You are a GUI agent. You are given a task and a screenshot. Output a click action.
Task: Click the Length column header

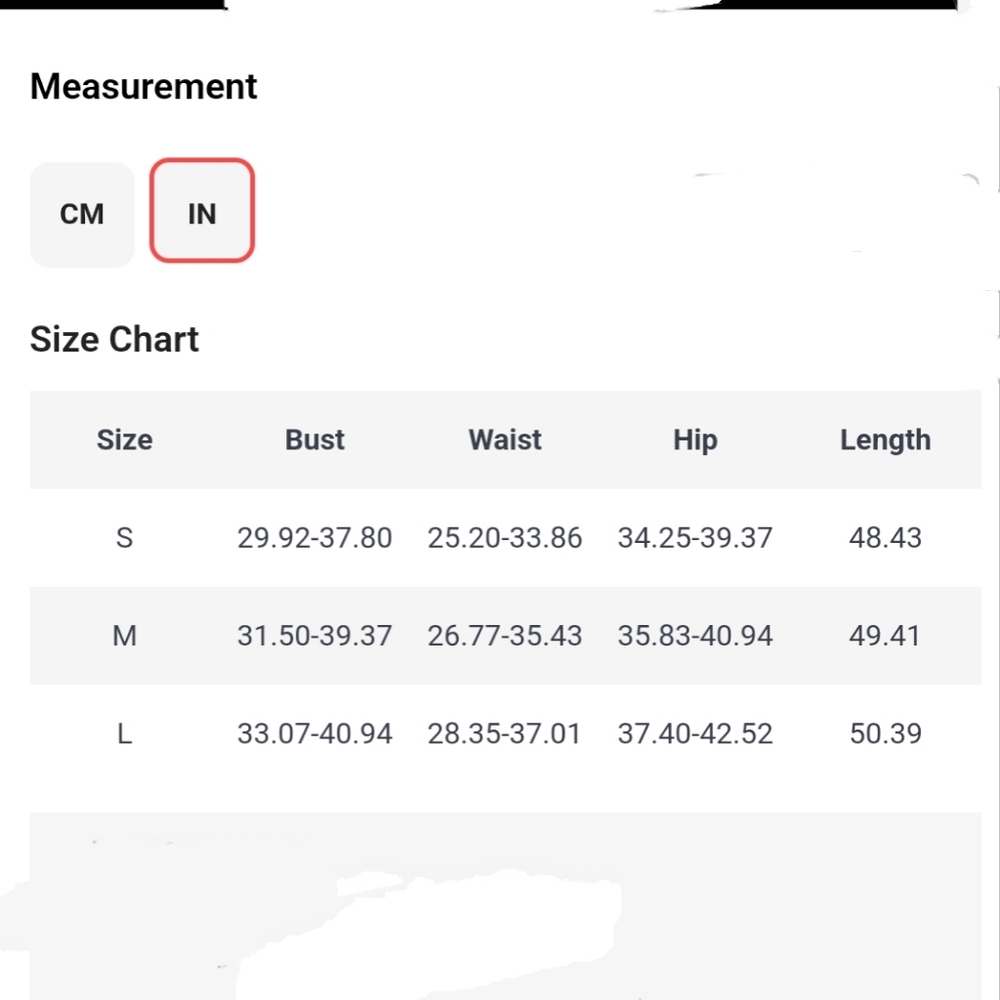click(x=885, y=441)
